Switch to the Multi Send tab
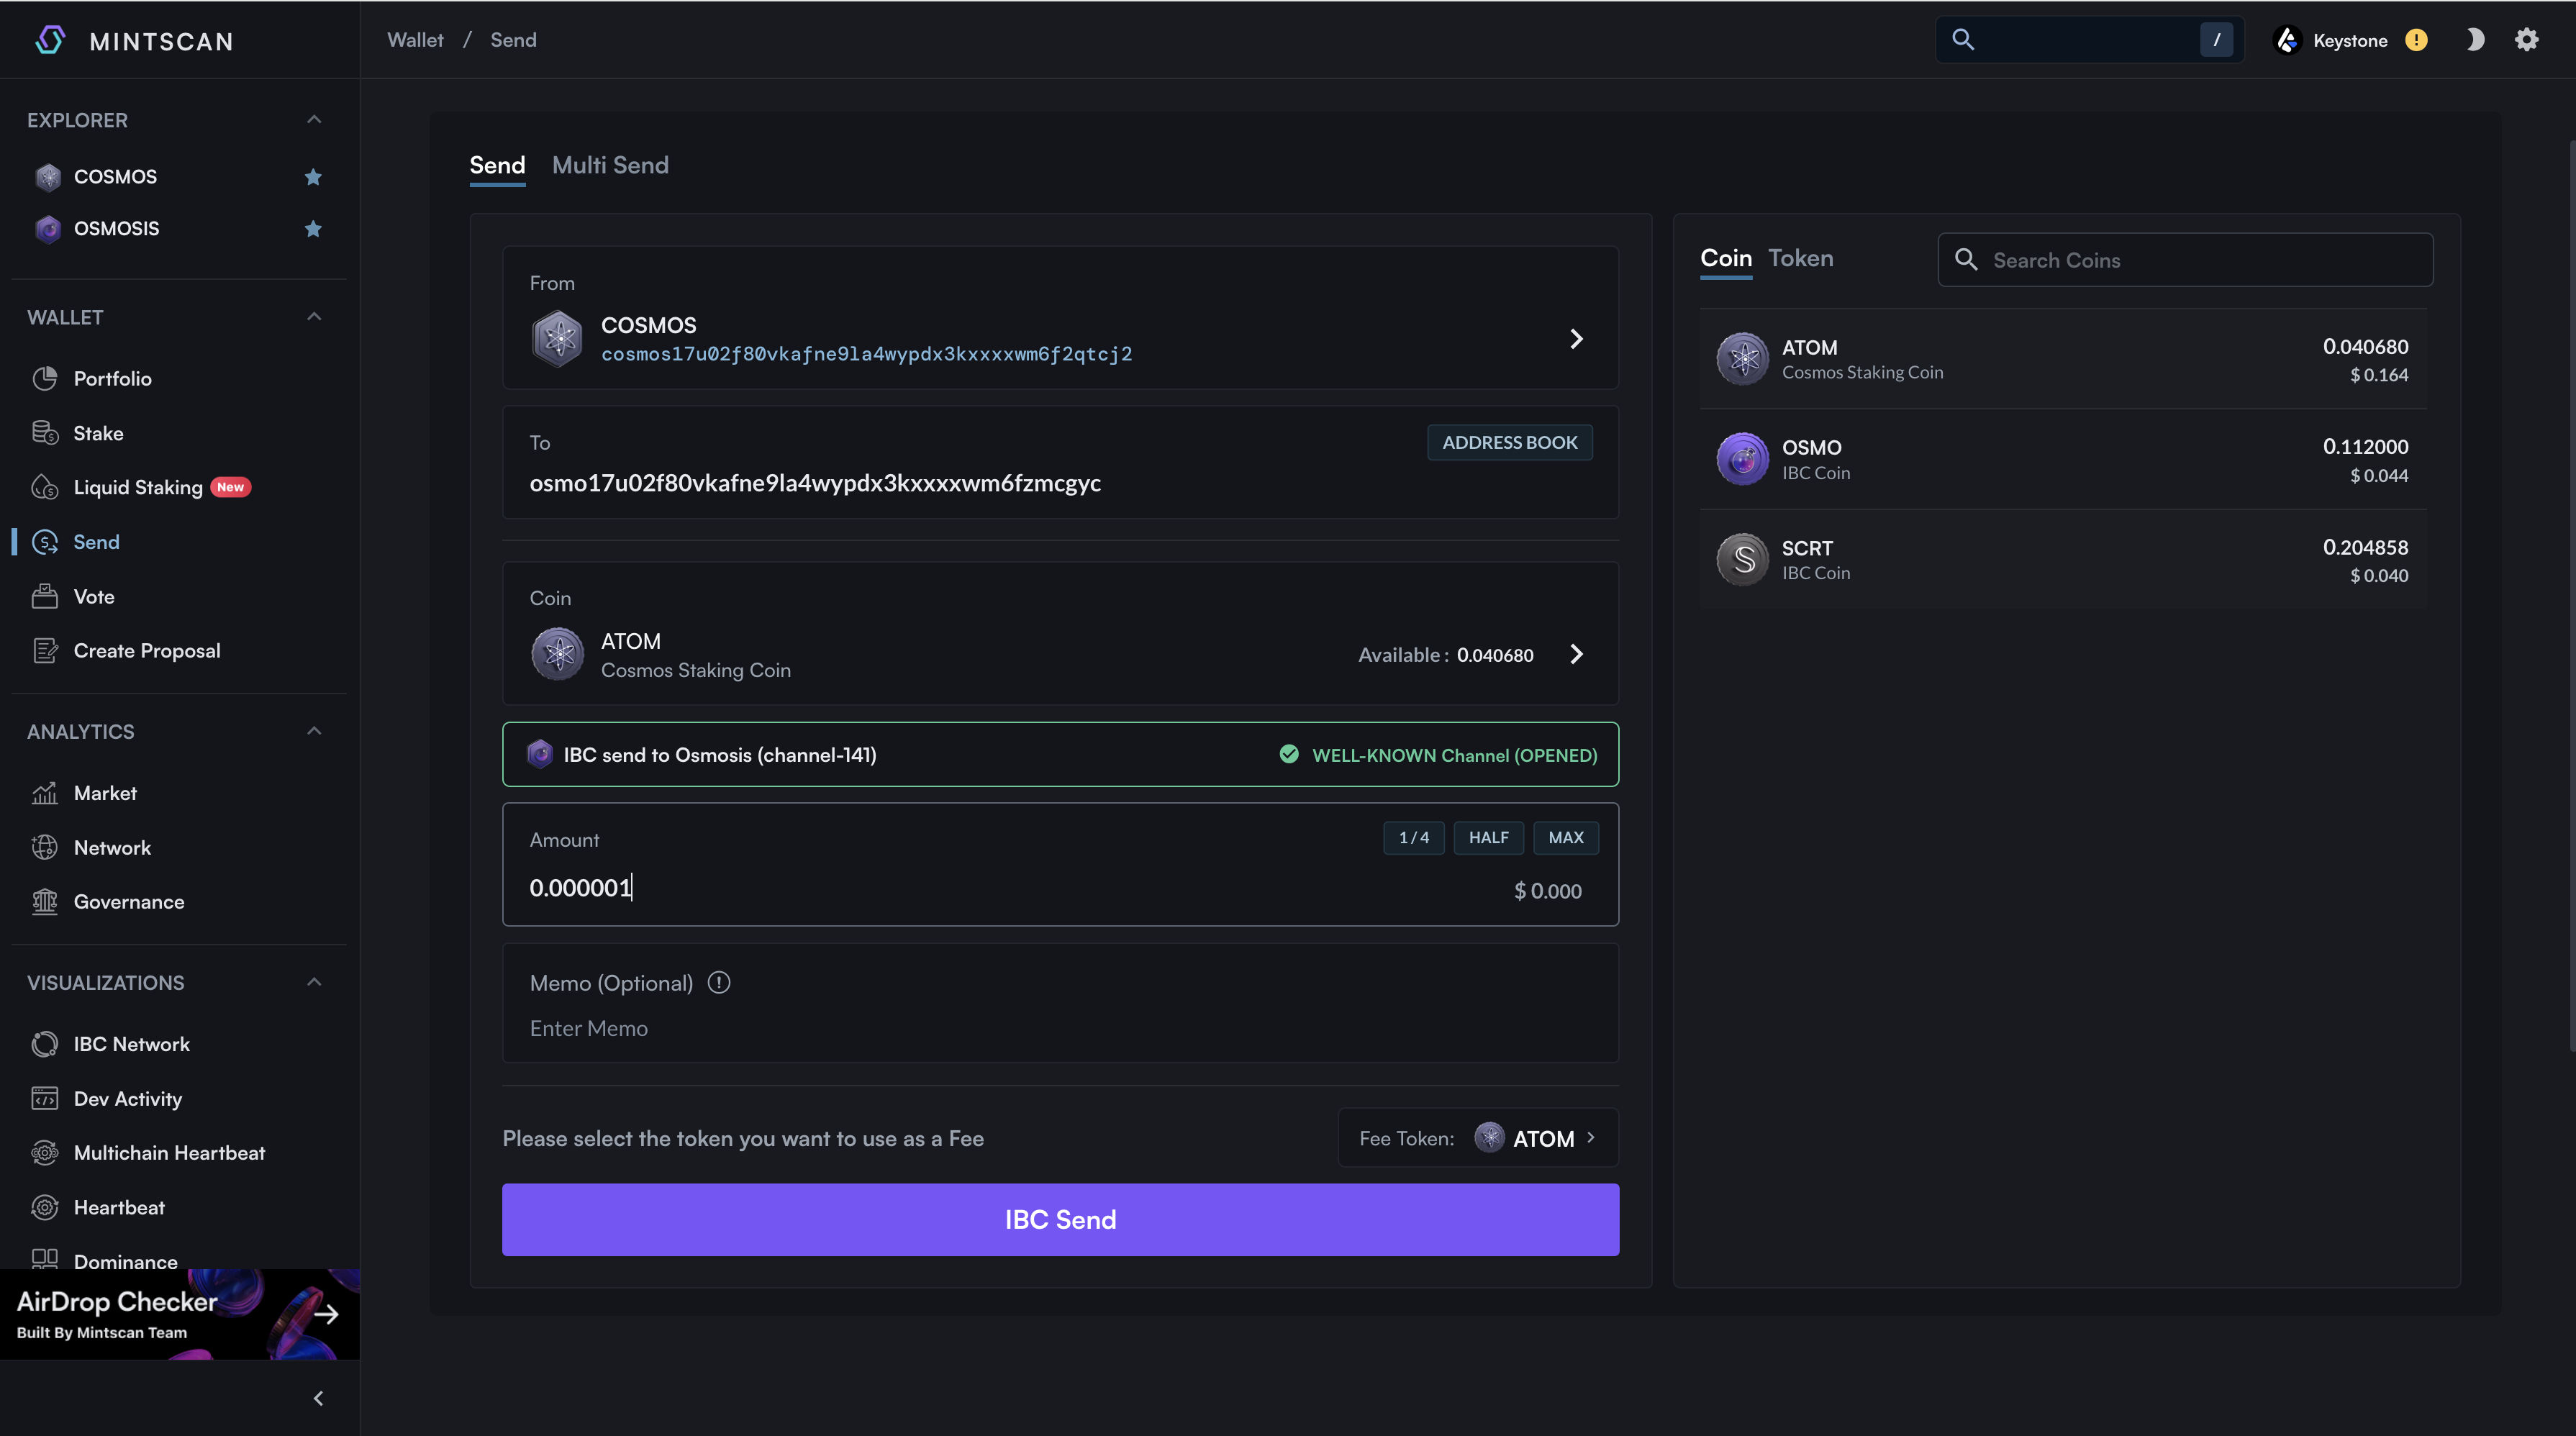The image size is (2576, 1436). click(x=610, y=166)
